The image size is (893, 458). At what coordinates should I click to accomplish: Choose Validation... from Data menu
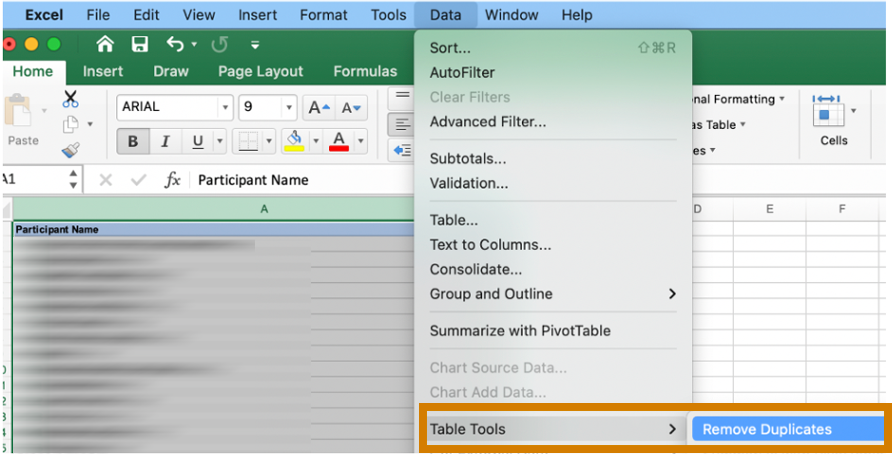(x=553, y=183)
